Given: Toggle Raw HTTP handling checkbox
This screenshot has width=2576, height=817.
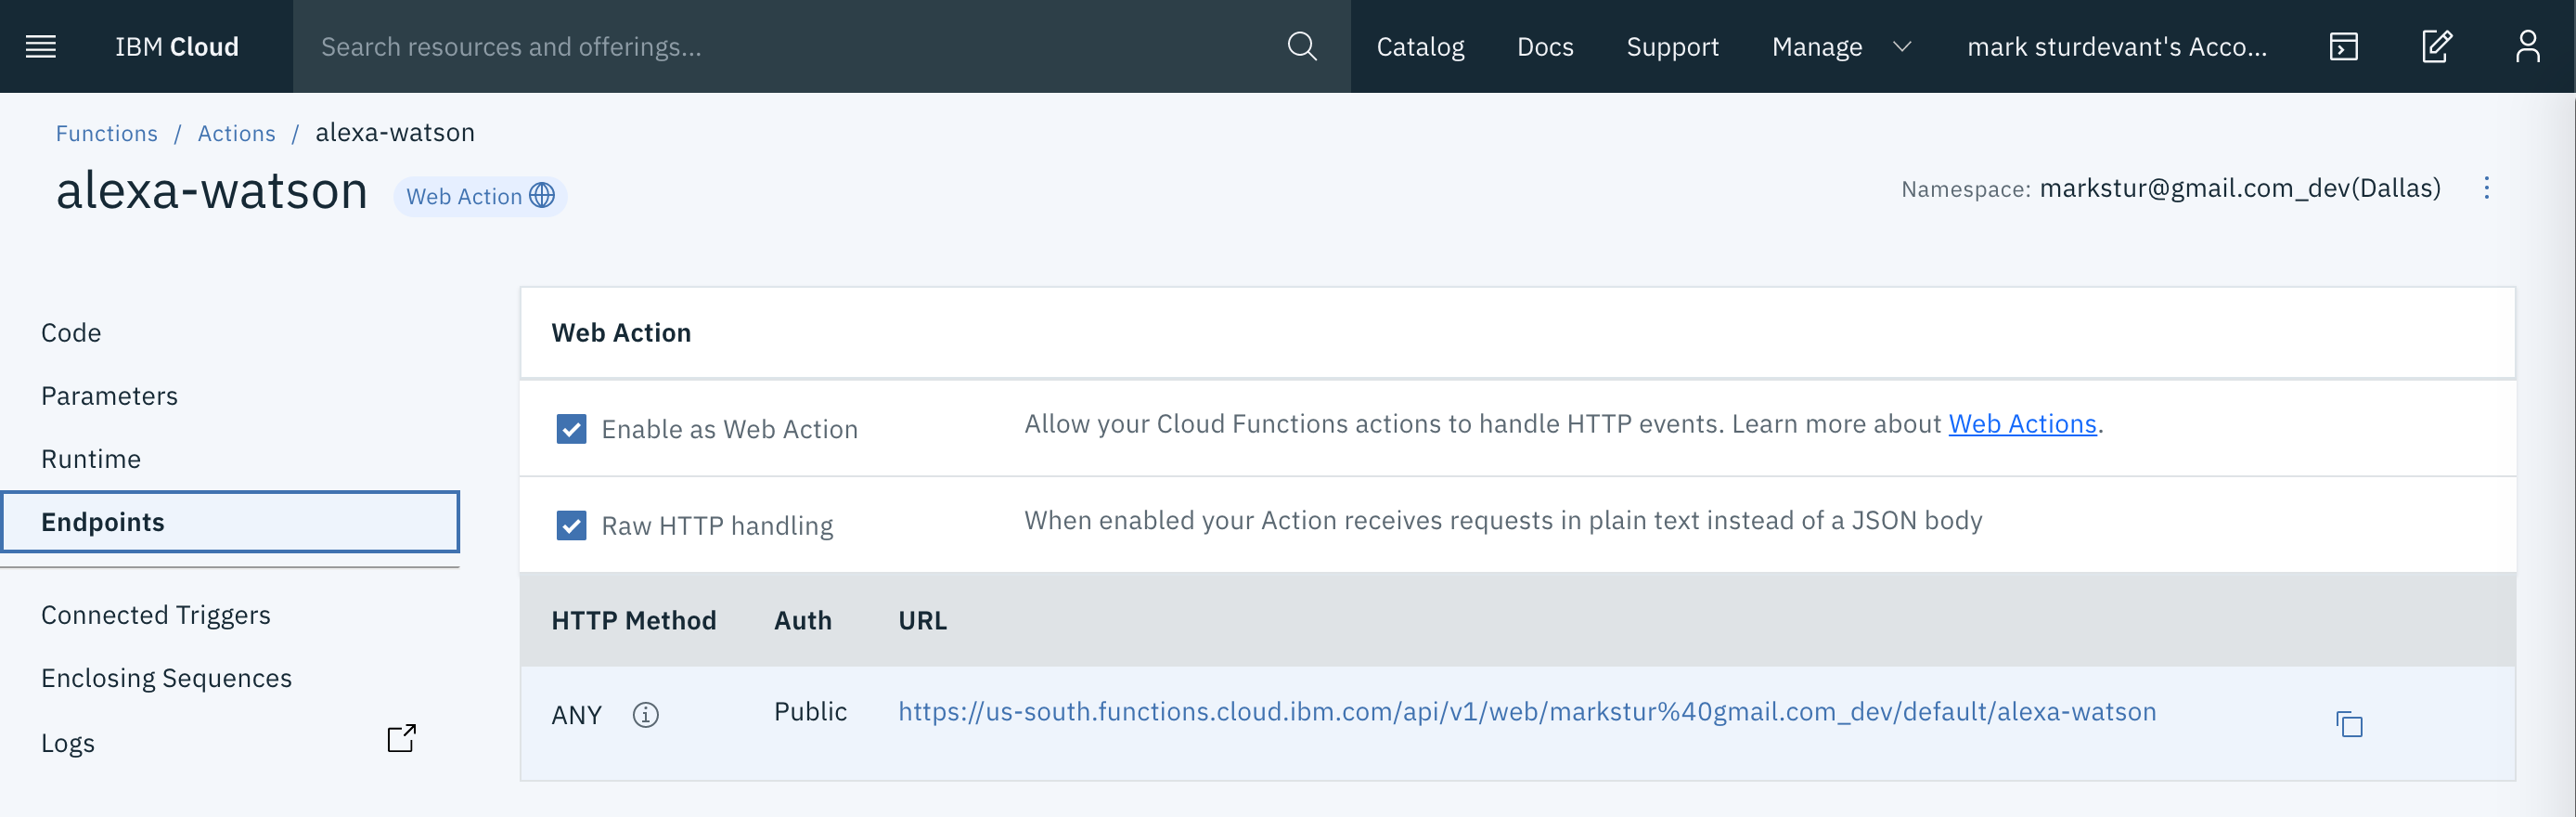Looking at the screenshot, I should 571,526.
